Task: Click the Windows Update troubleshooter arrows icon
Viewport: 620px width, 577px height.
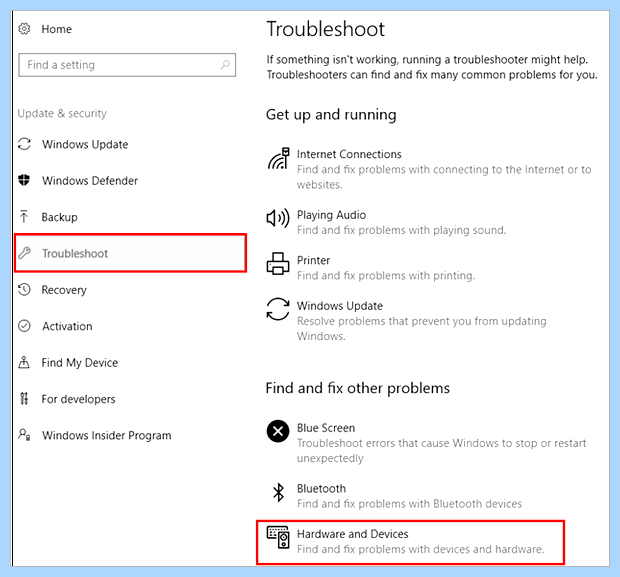Action: pyautogui.click(x=278, y=309)
